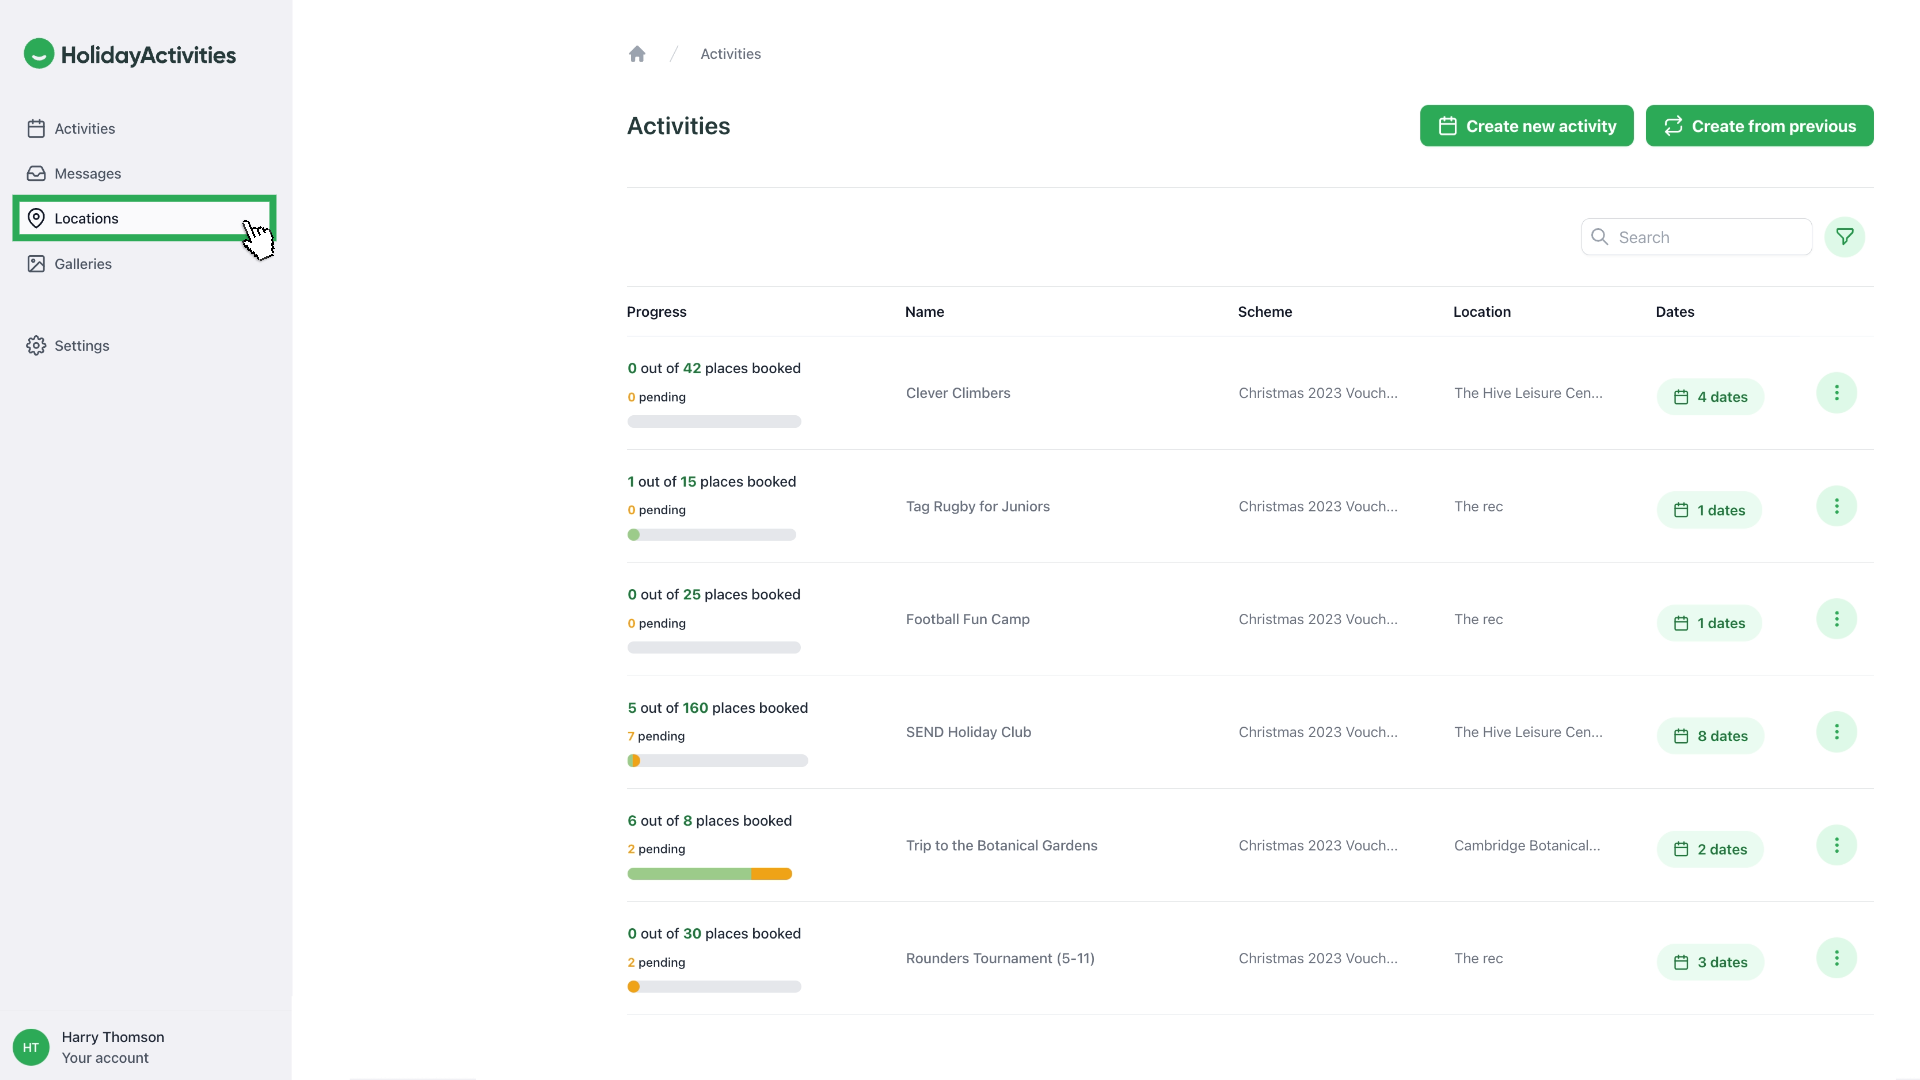
Task: Click the 8 dates badge
Action: click(1710, 736)
